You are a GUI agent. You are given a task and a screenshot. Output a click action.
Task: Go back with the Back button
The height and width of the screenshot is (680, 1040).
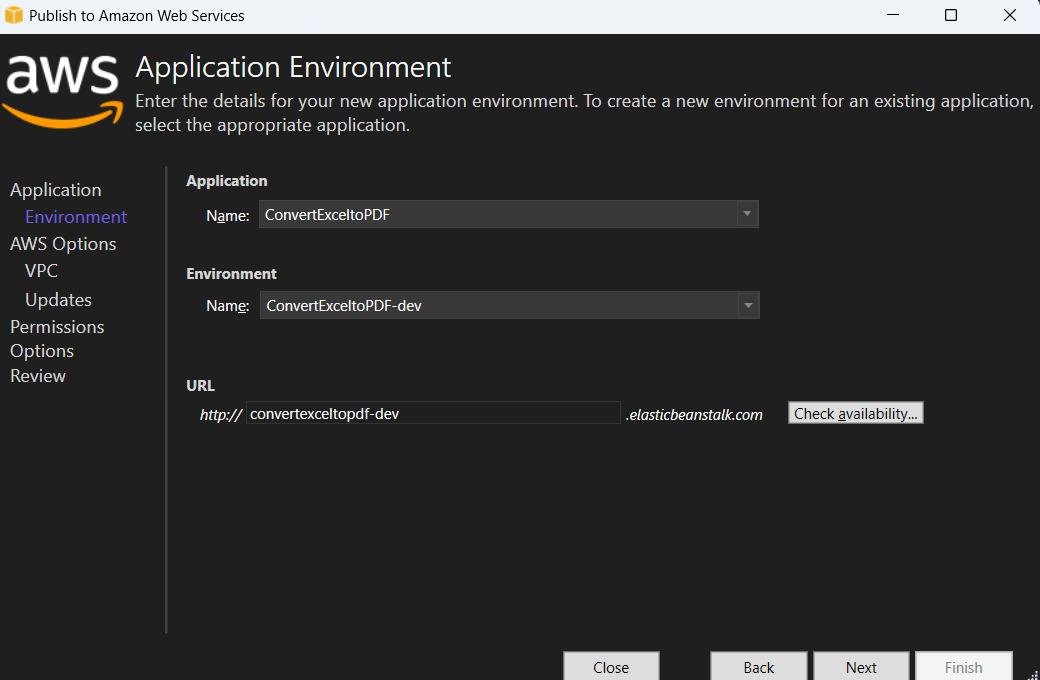[758, 667]
